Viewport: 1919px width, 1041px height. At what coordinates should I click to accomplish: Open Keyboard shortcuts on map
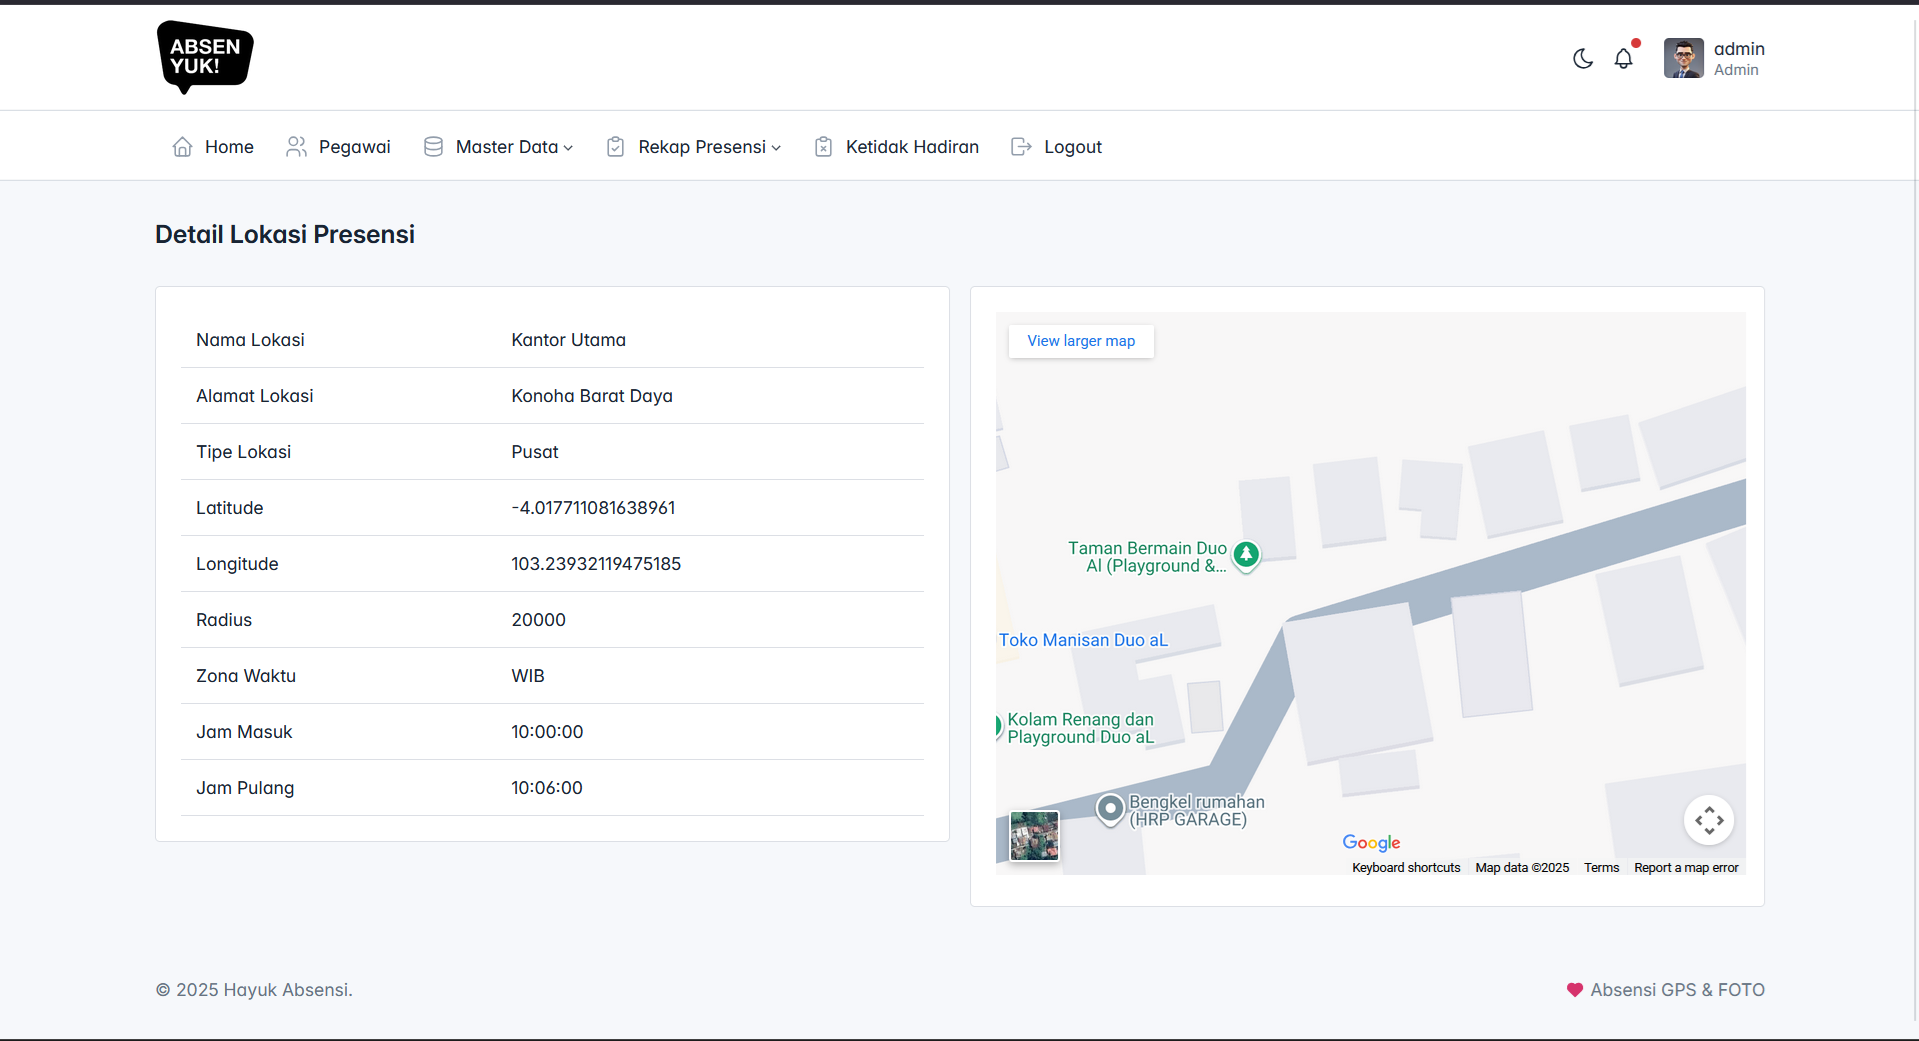[x=1406, y=868]
